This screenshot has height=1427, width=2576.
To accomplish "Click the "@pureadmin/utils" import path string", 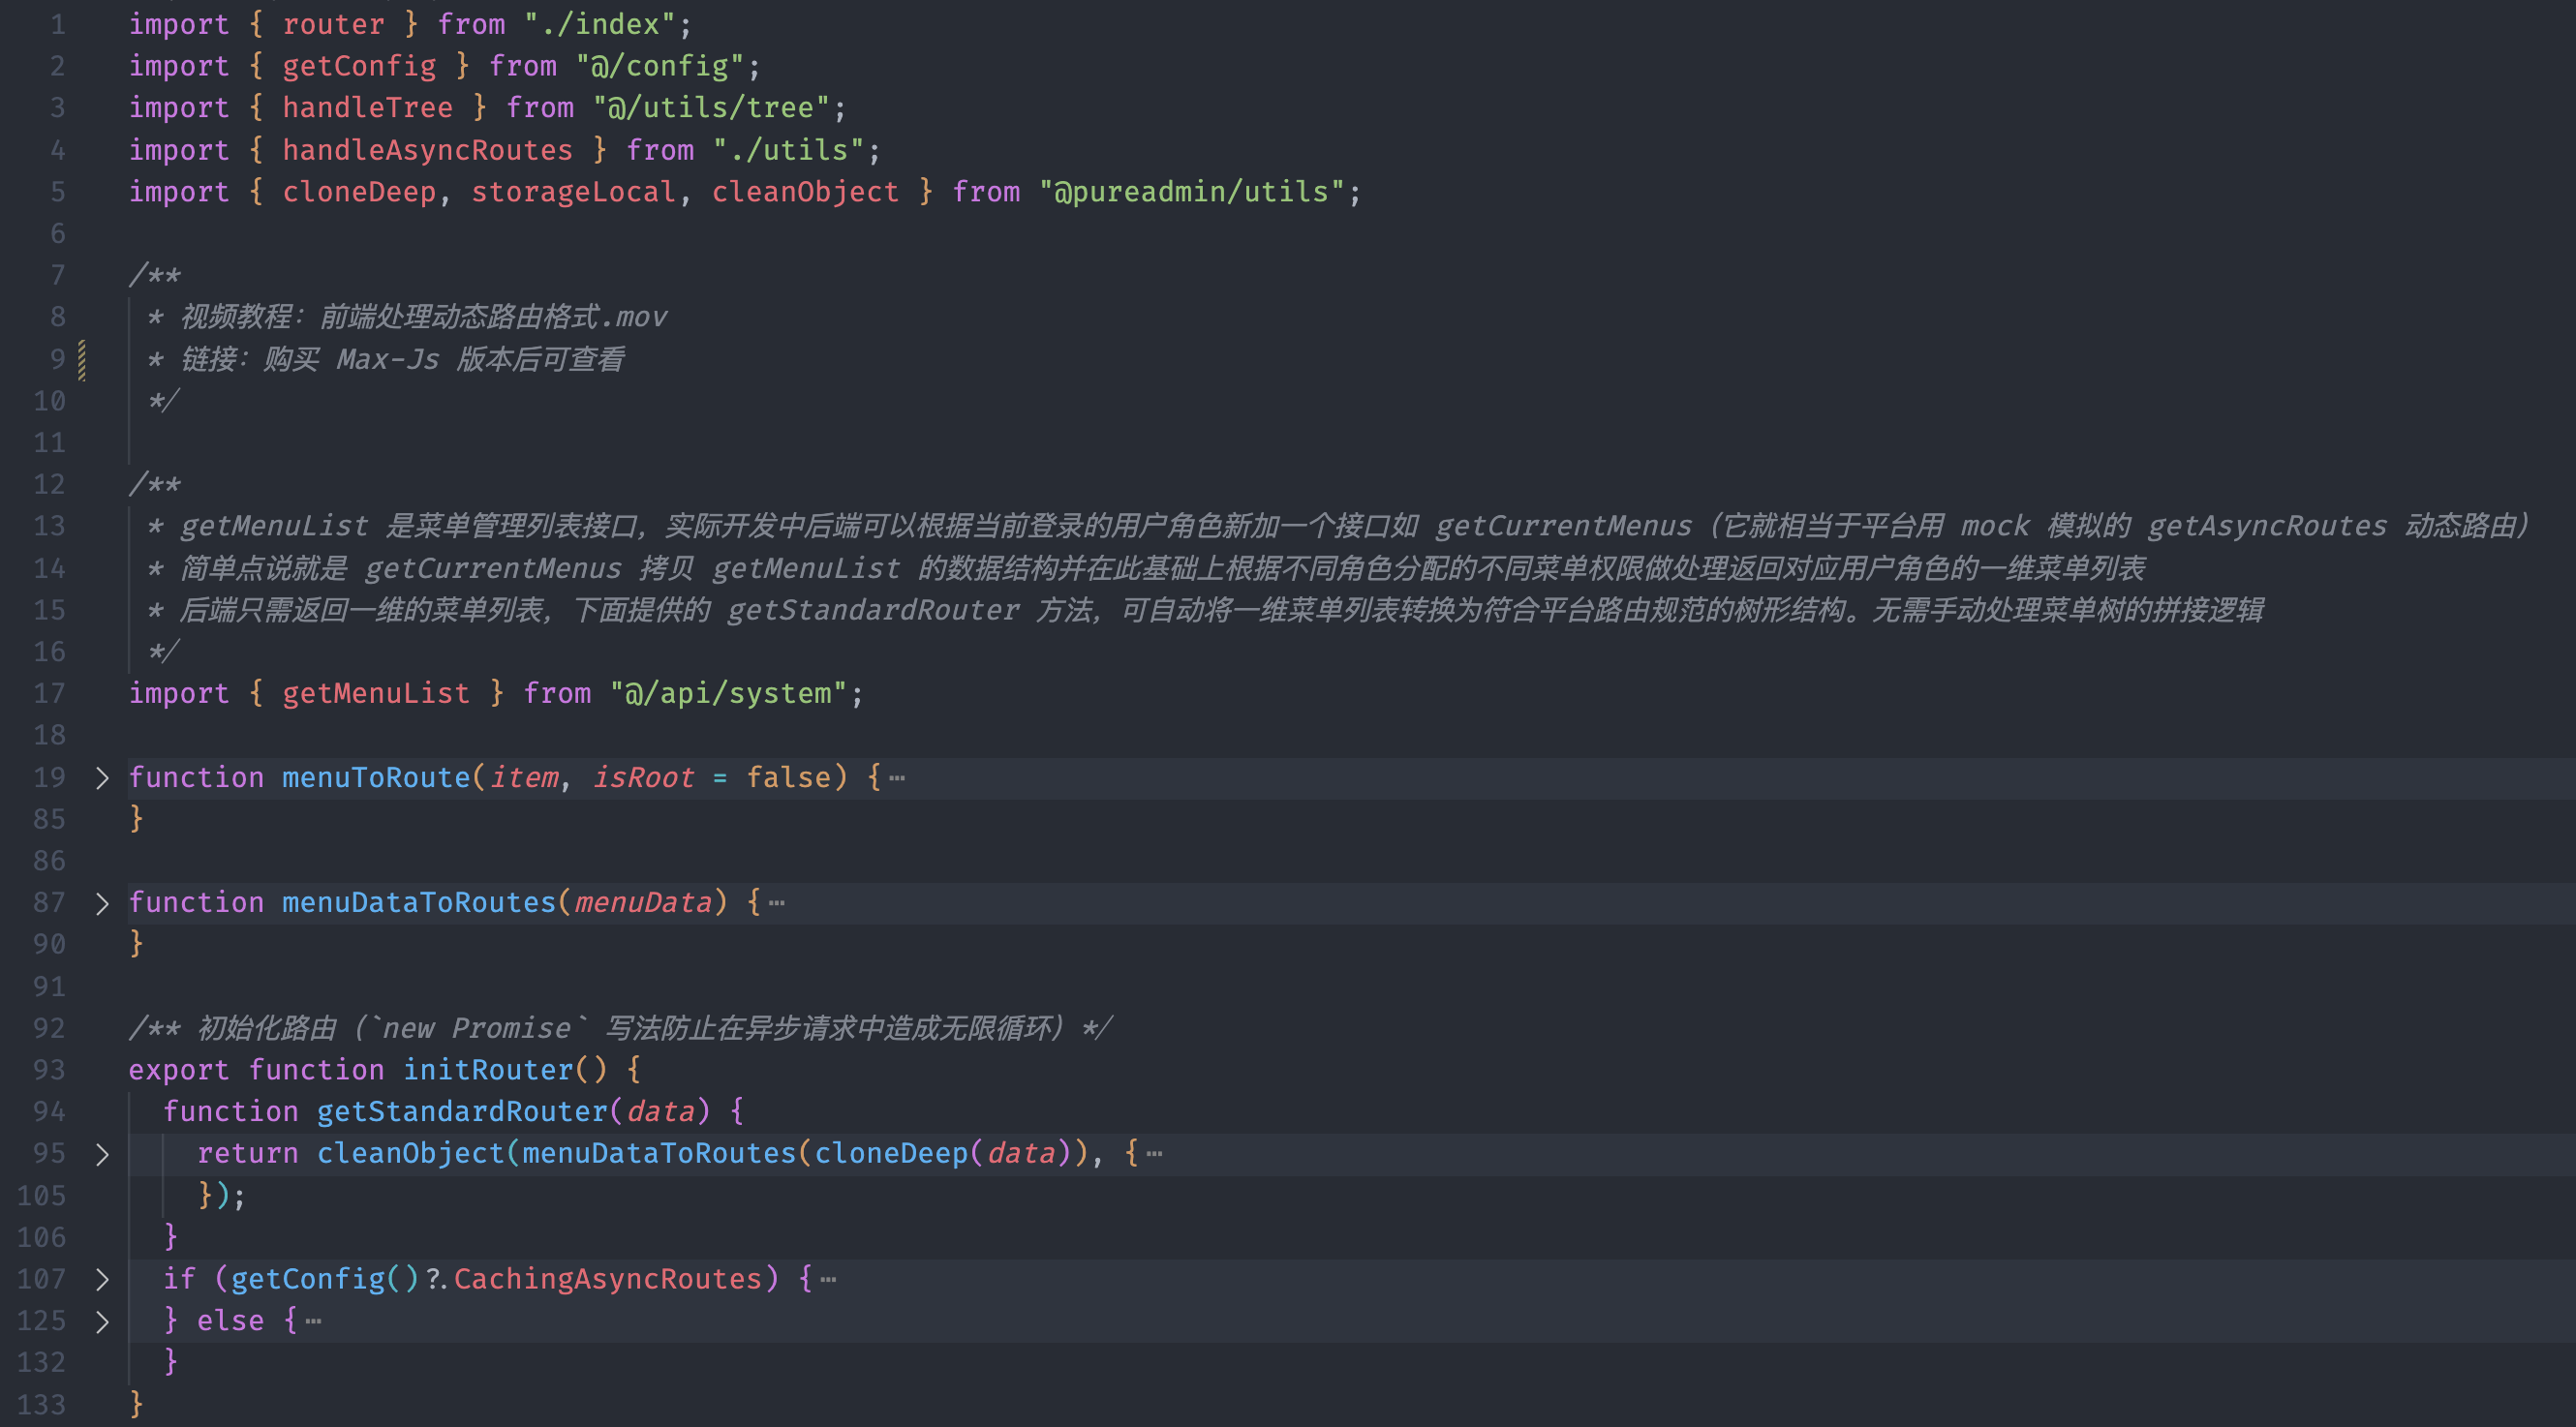I will coord(1191,192).
